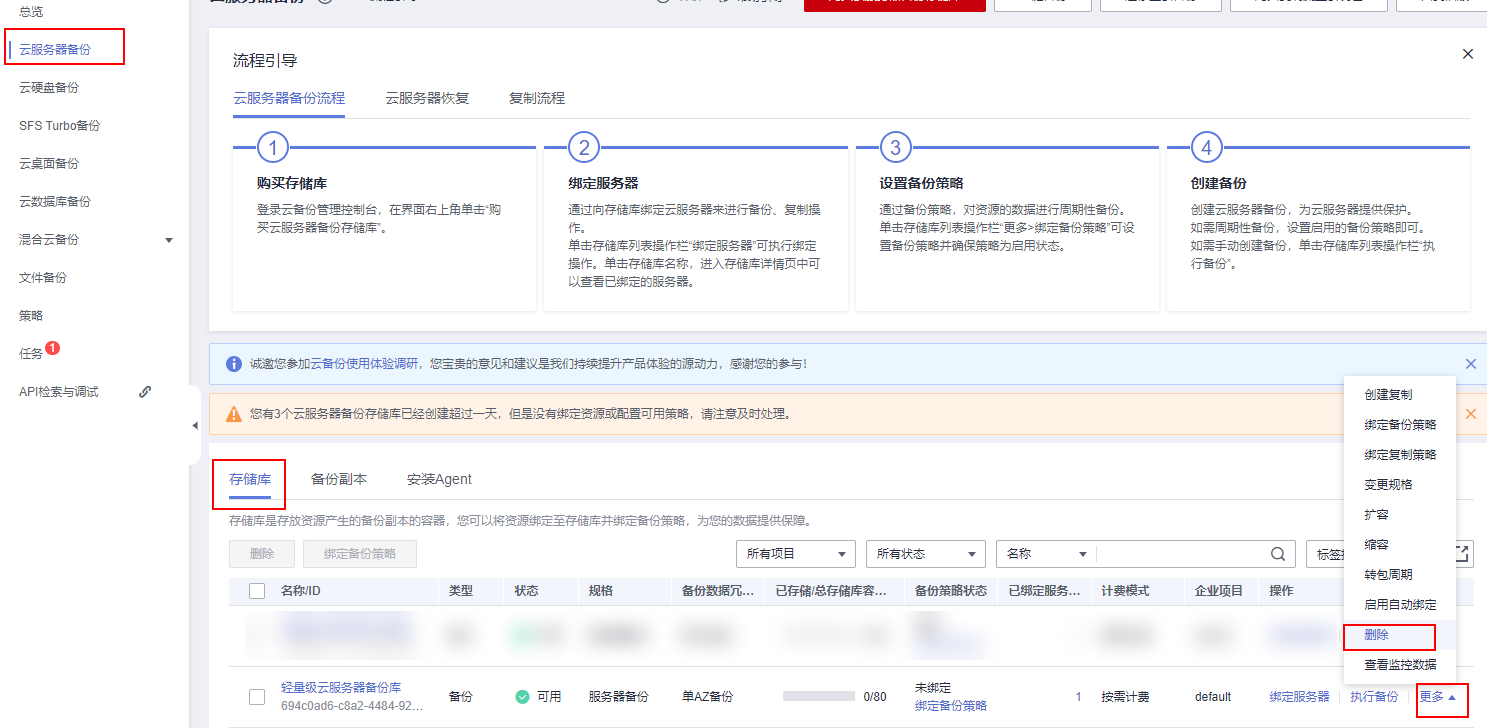
Task: Click the red badge on 任务
Action: coord(53,348)
